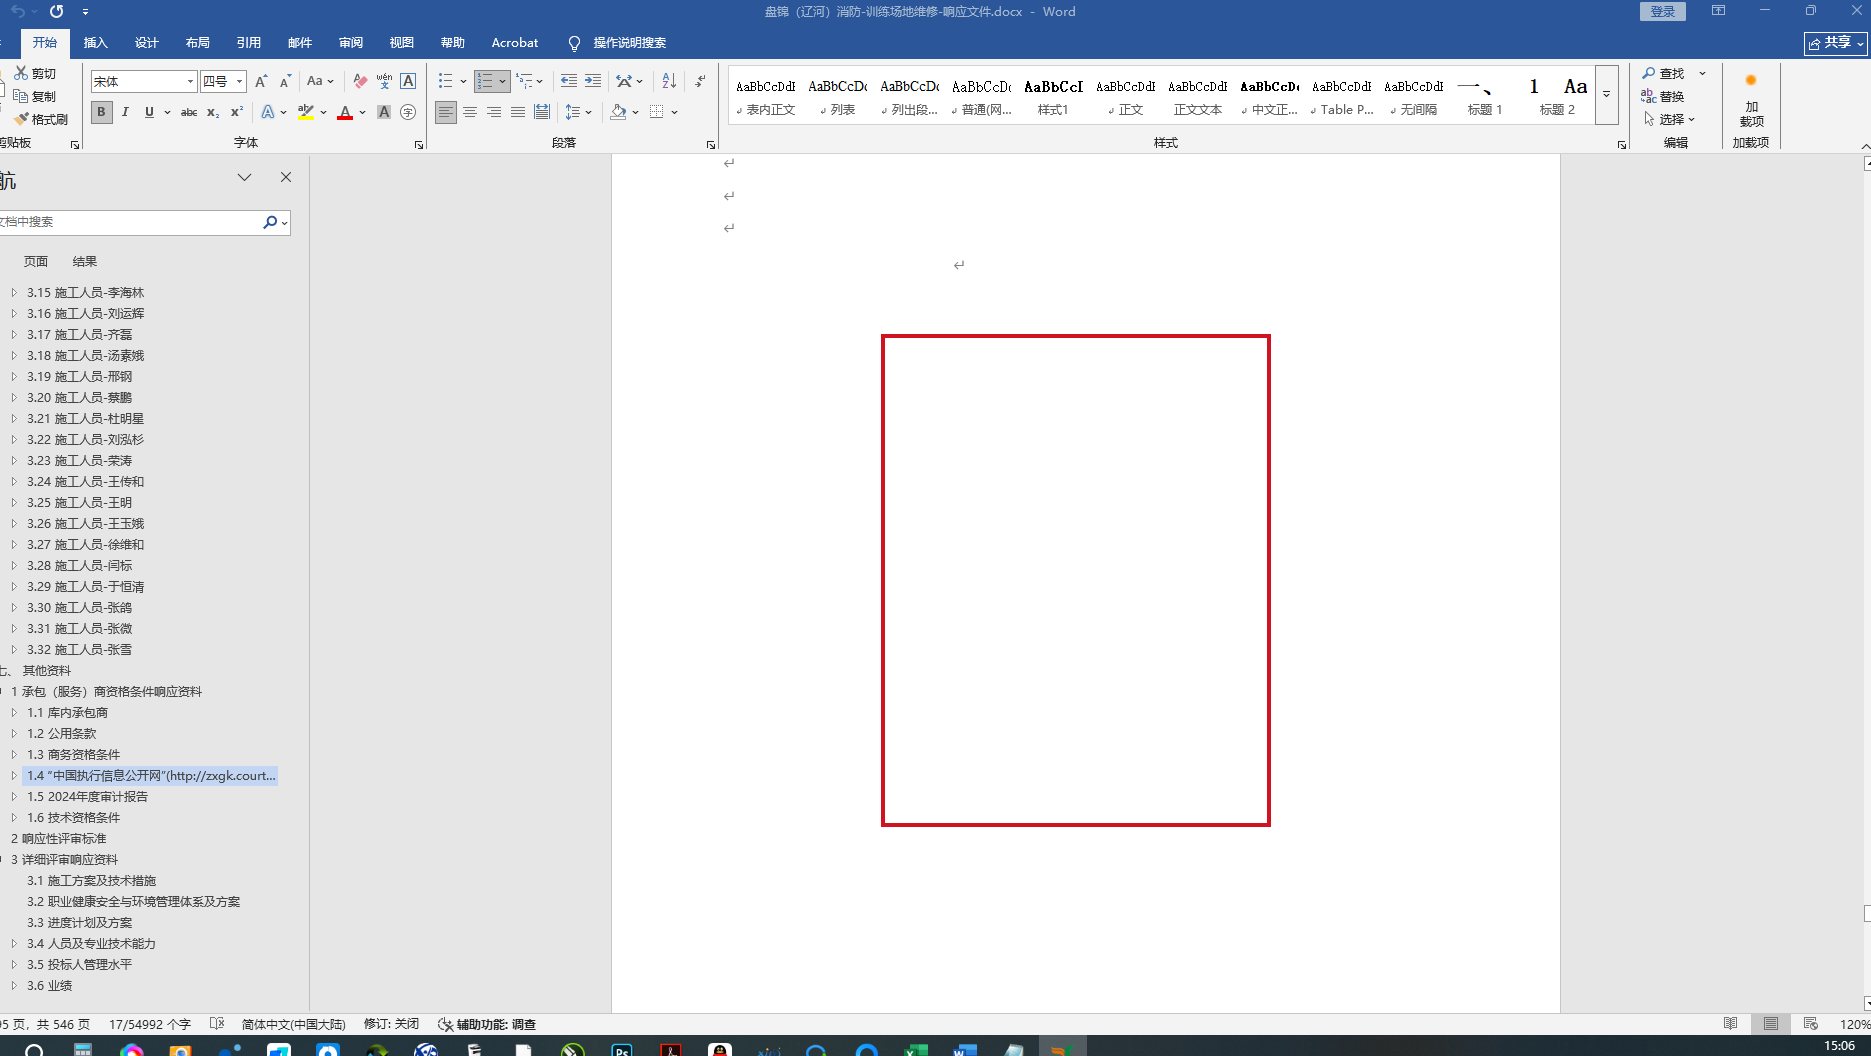Toggle Italic formatting

(125, 112)
